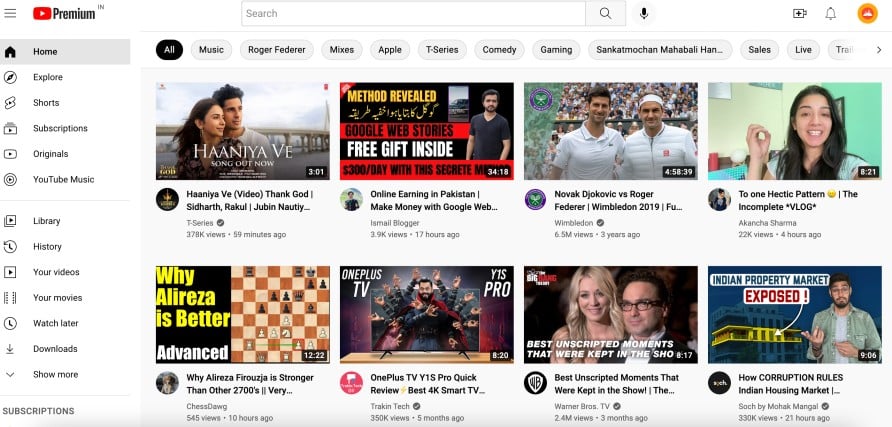Open Ismail Blogger channel avatar

351,200
